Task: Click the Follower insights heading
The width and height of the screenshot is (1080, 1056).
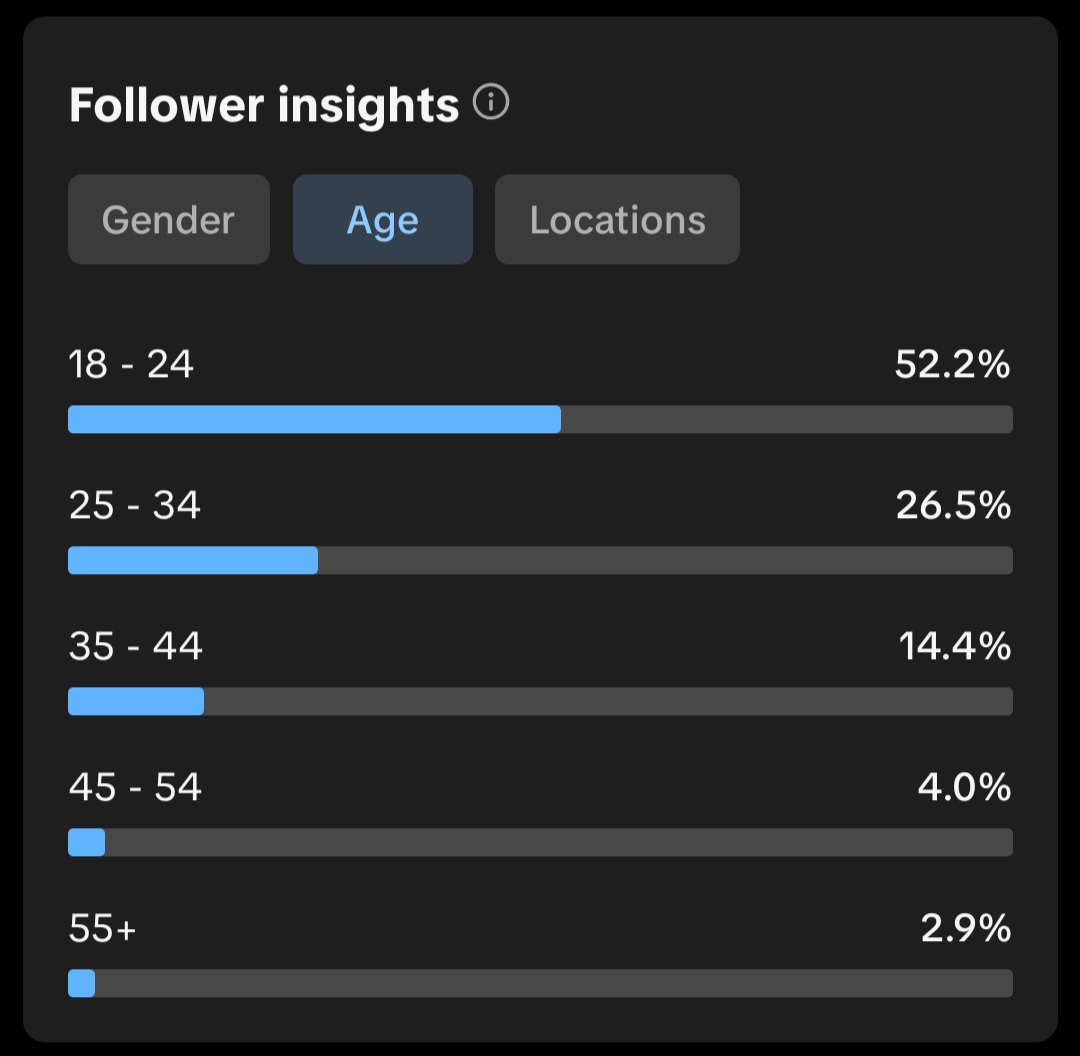Action: click(264, 105)
